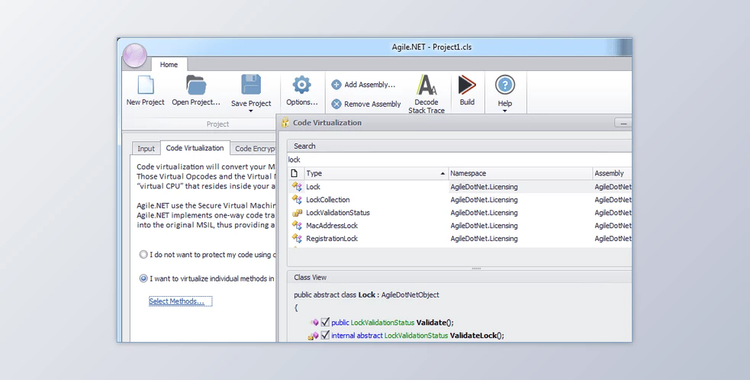Expand the Save Project dropdown arrow
Viewport: 750px width, 380px height.
[x=251, y=111]
